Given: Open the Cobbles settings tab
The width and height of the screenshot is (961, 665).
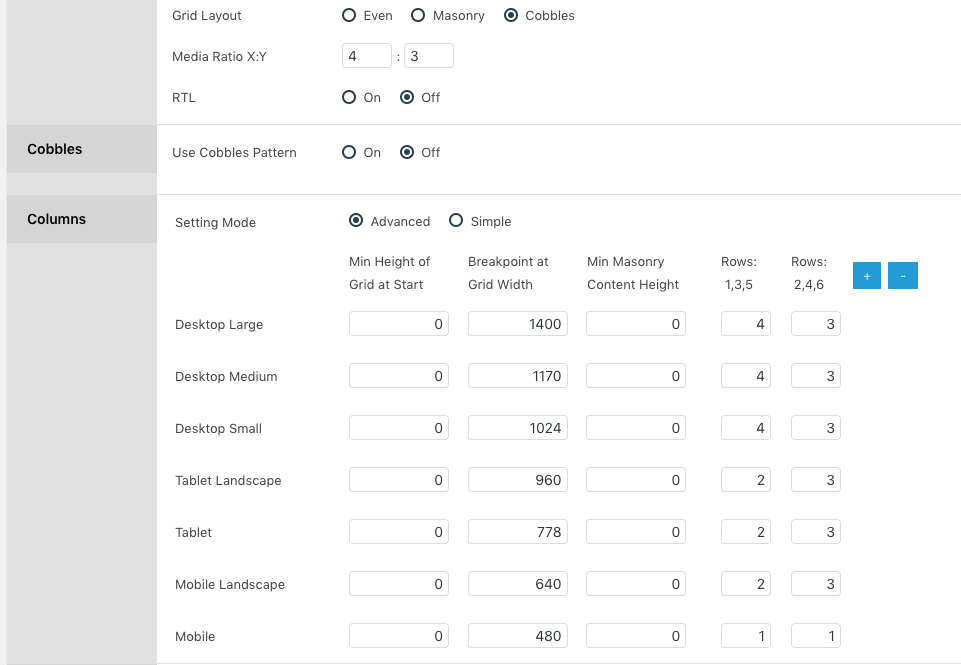Looking at the screenshot, I should 82,149.
